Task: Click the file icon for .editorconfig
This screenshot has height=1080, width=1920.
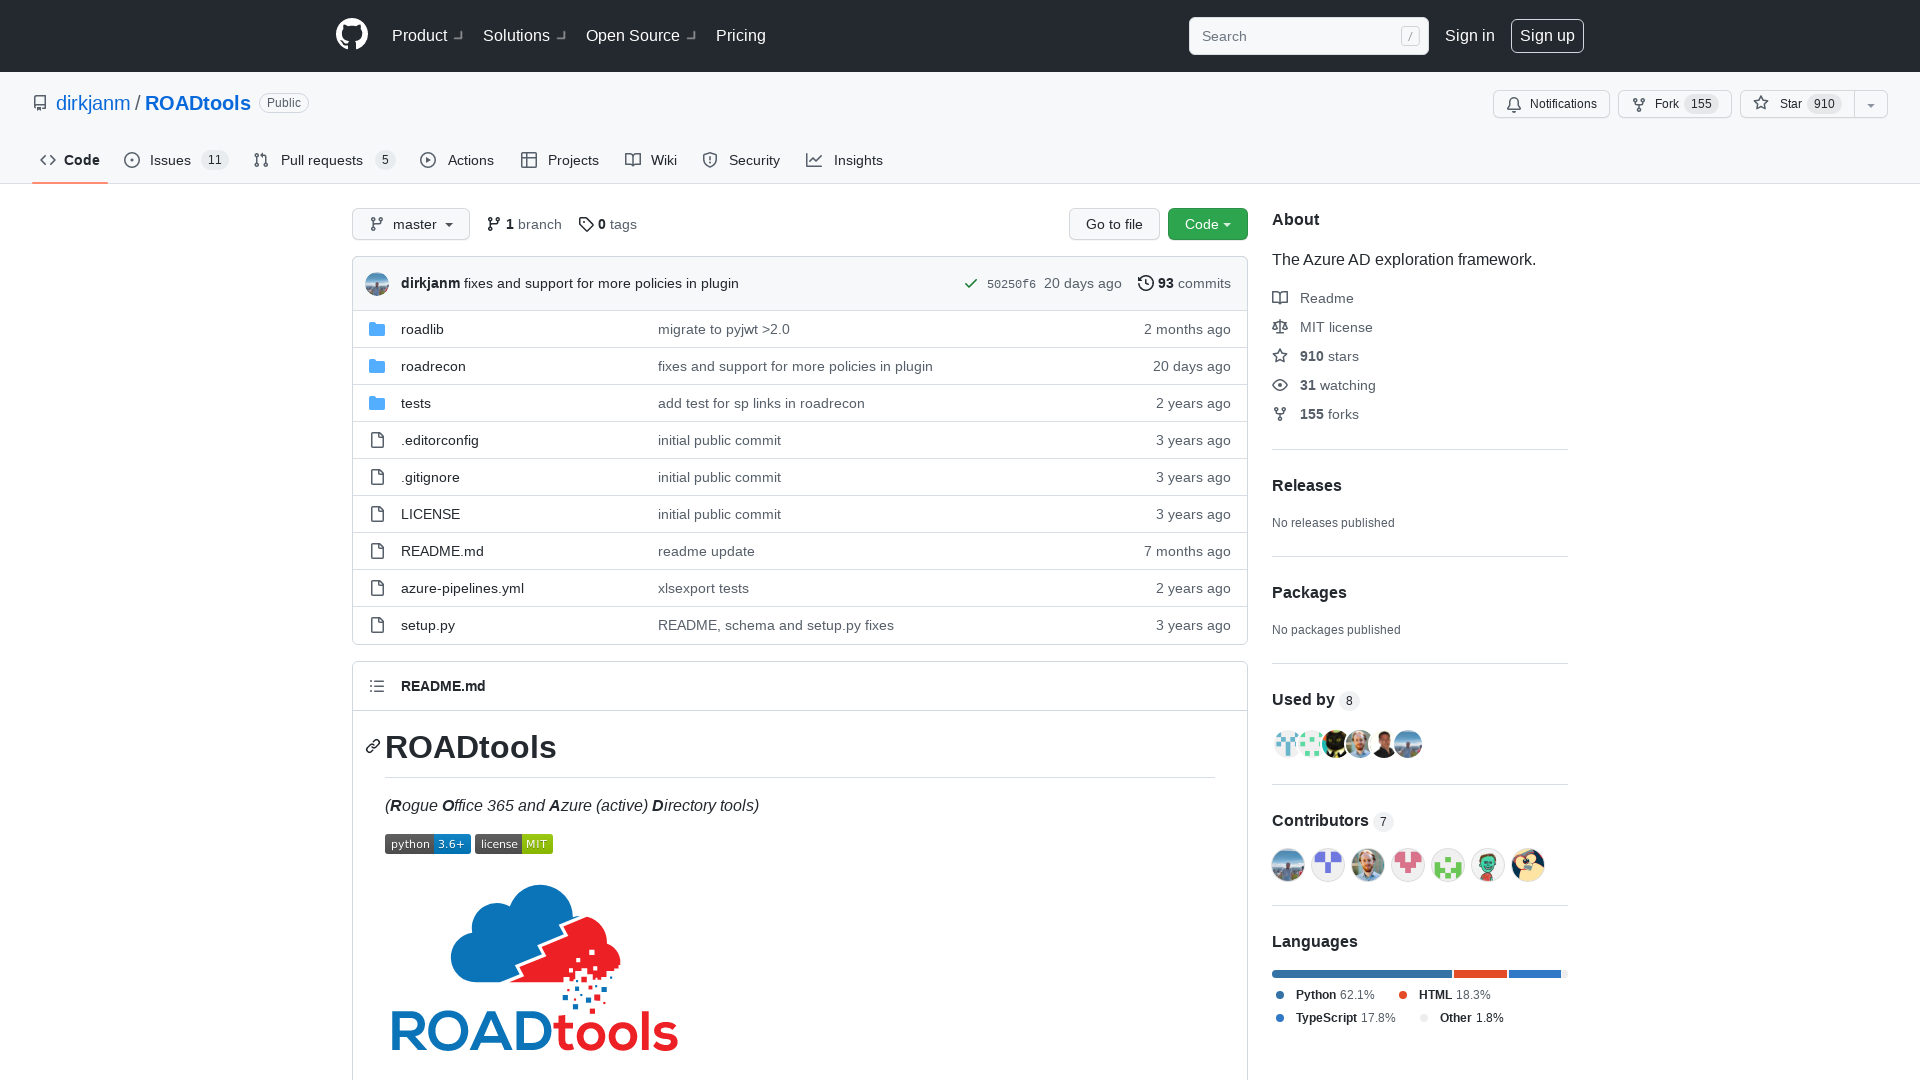Action: click(x=377, y=440)
